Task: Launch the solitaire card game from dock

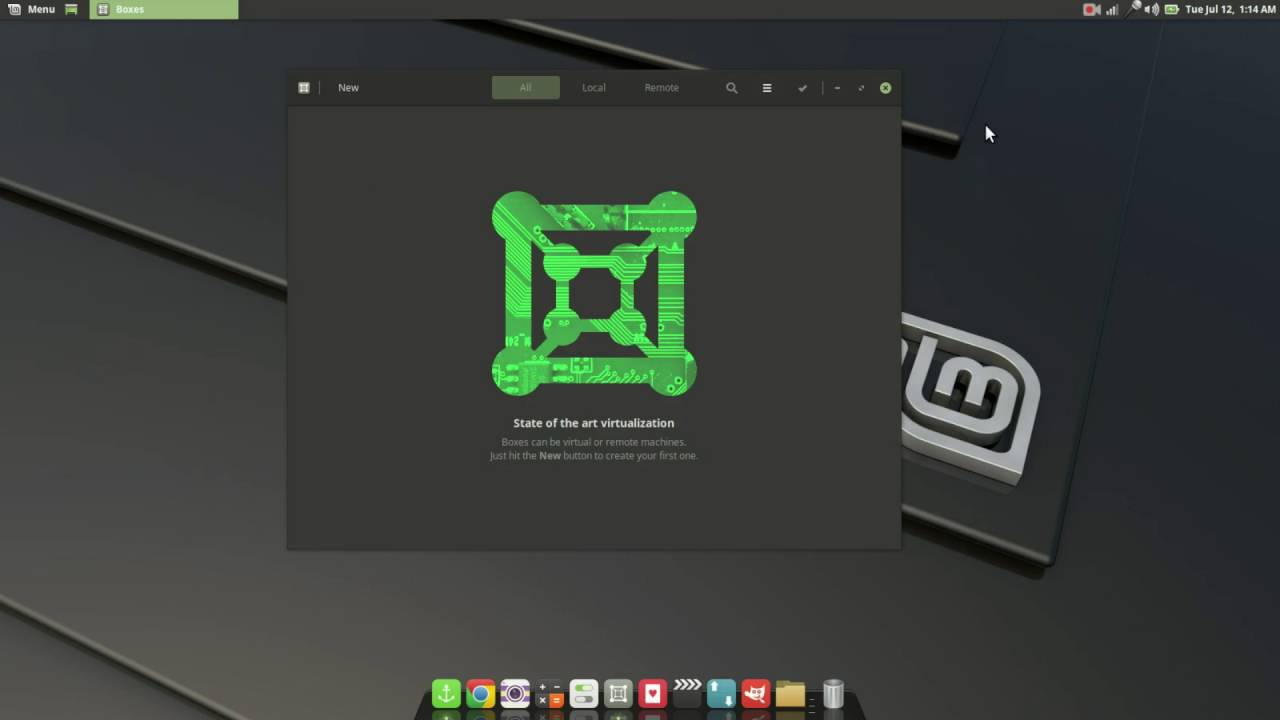Action: coord(653,693)
